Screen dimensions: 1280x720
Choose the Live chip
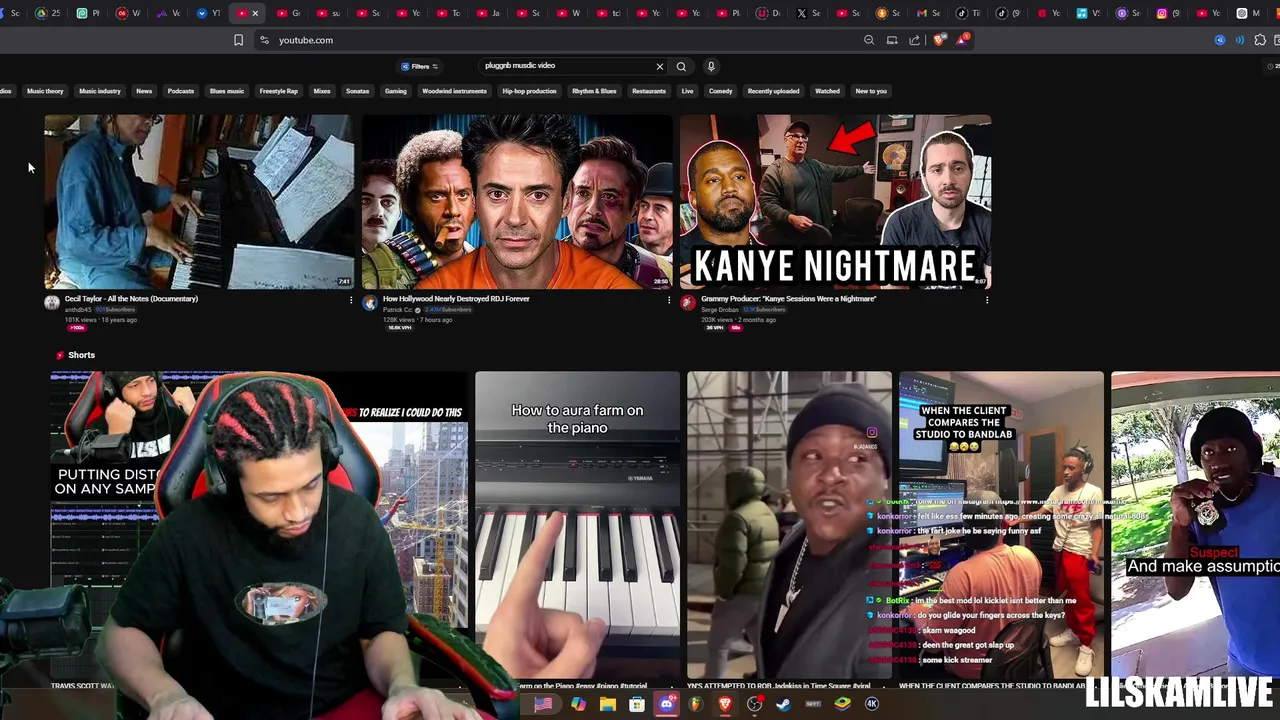click(x=687, y=91)
